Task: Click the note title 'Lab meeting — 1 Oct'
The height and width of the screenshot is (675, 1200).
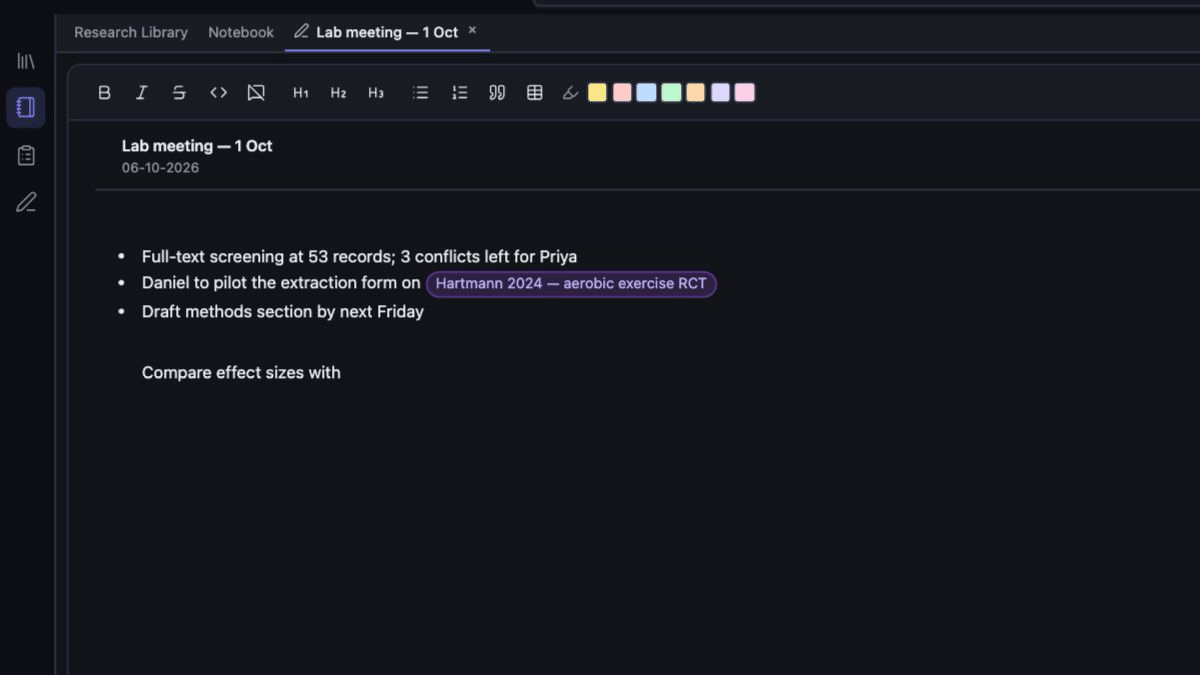Action: tap(197, 146)
